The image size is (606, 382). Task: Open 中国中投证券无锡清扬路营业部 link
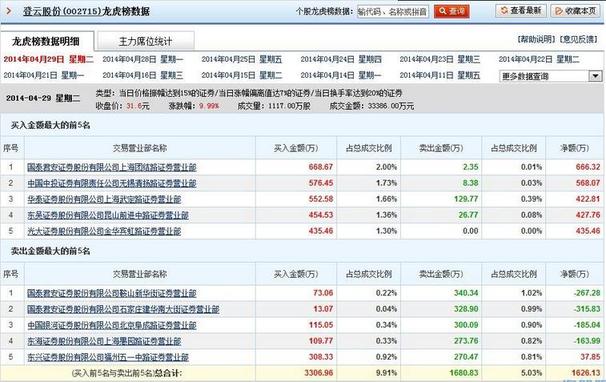[x=112, y=183]
